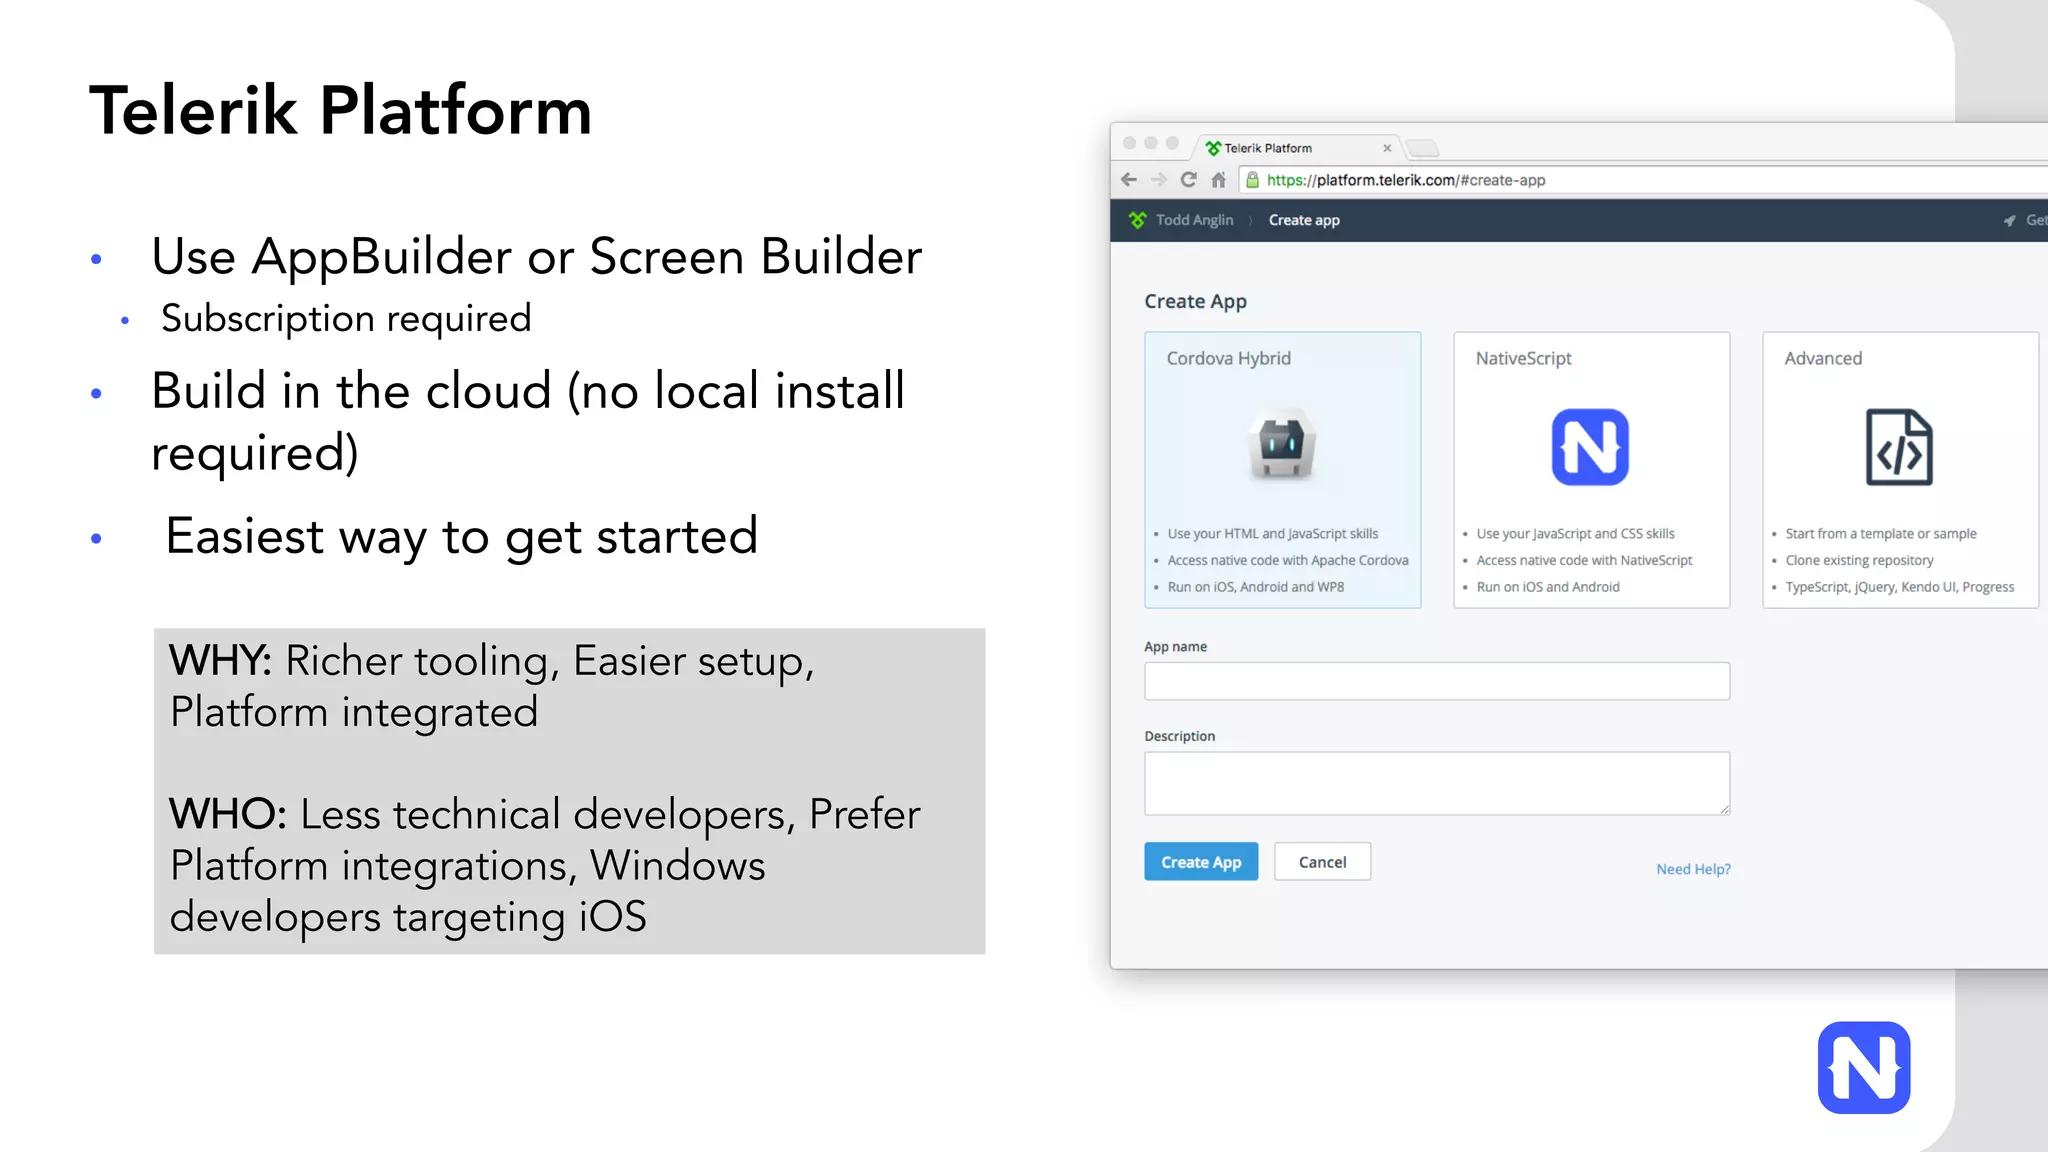
Task: Click the browser back arrow
Action: [x=1129, y=180]
